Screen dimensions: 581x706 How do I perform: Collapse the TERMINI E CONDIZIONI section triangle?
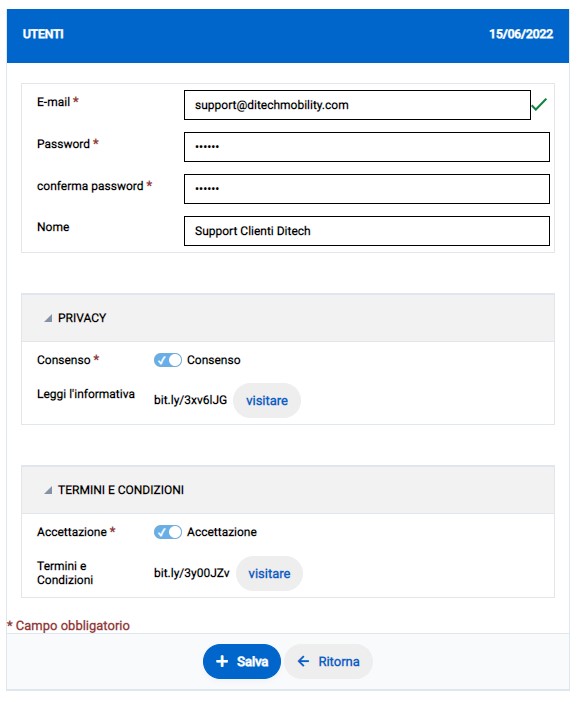click(x=48, y=490)
